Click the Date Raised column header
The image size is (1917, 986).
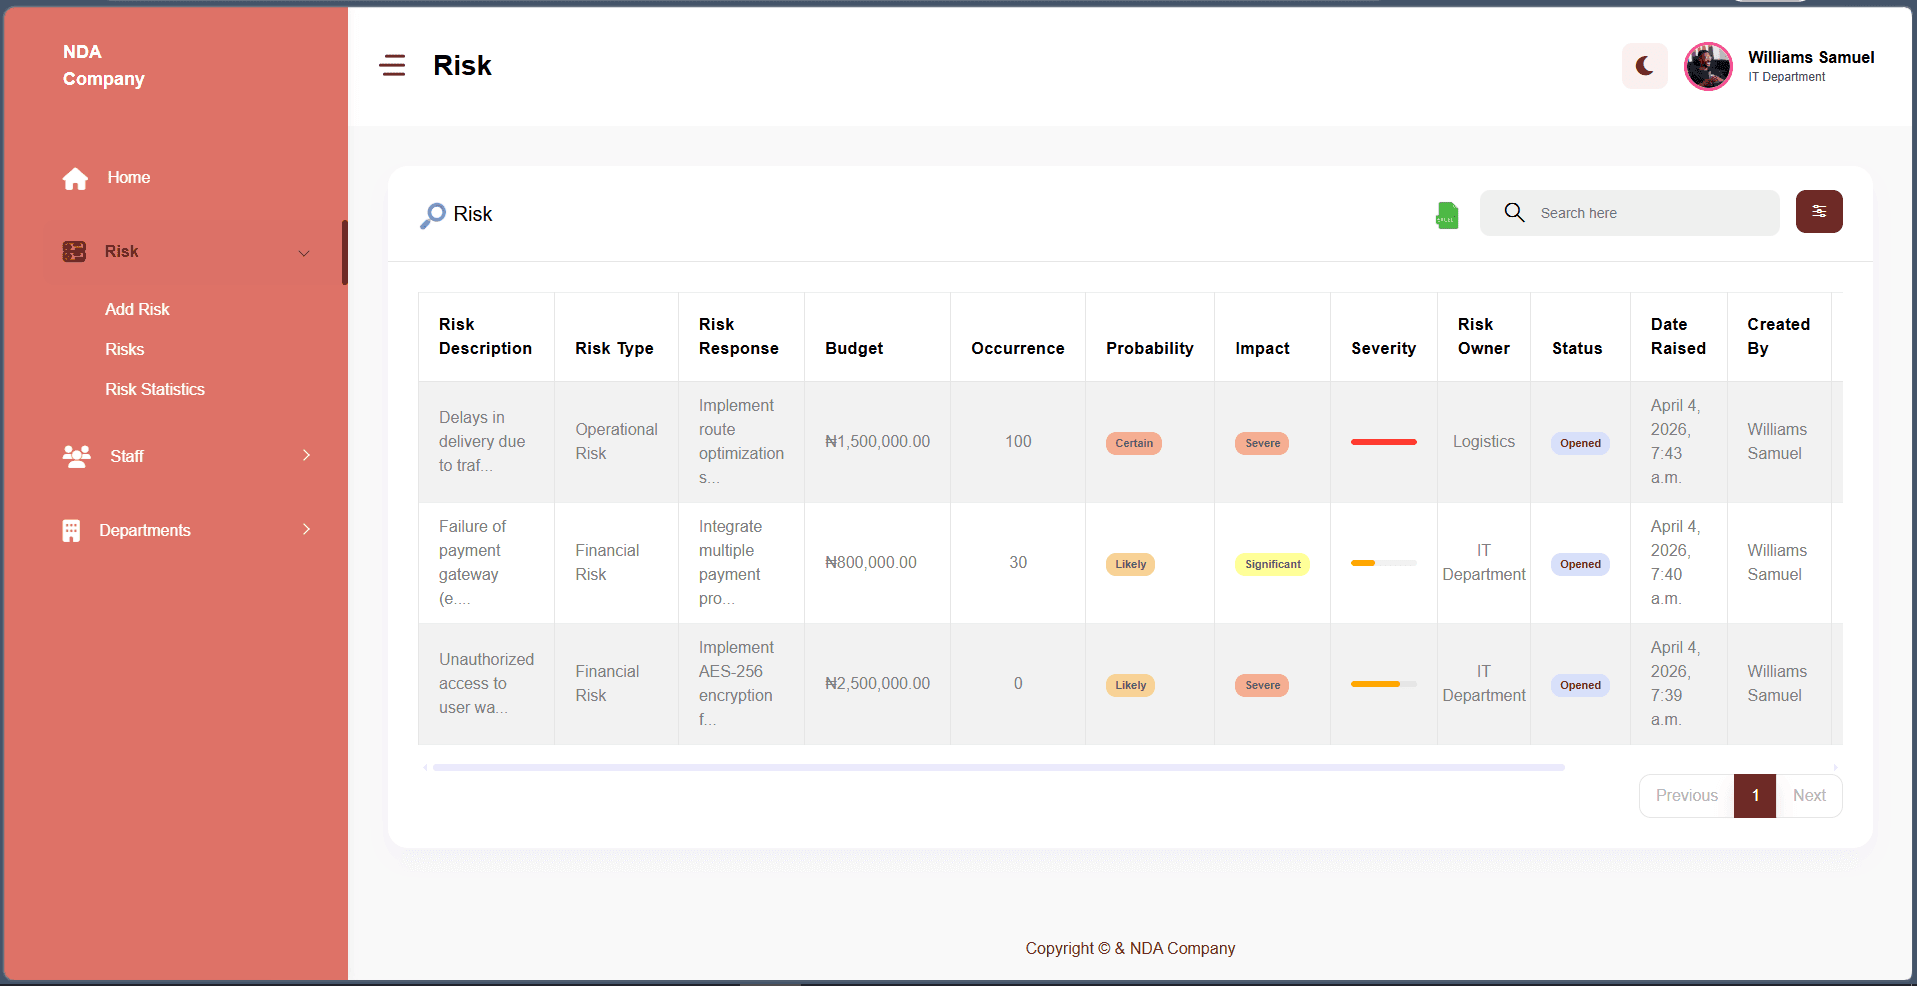click(1678, 336)
